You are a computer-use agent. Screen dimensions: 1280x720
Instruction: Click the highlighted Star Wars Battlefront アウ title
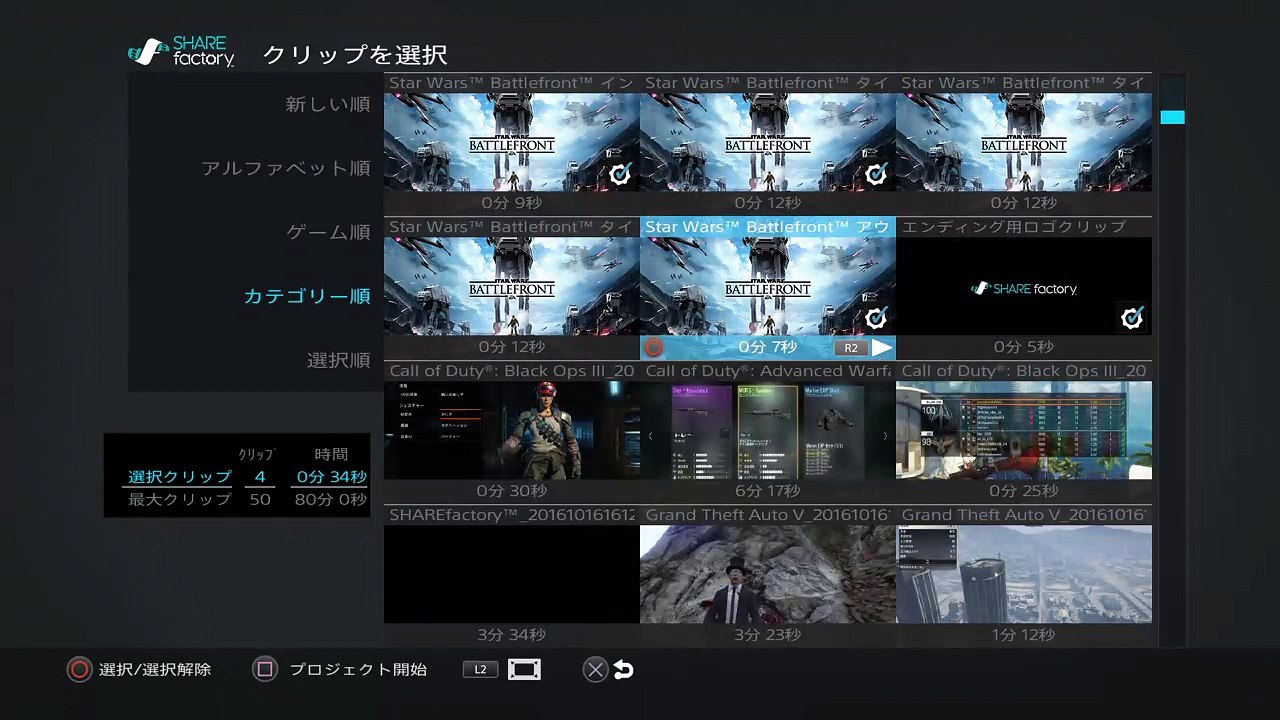tap(767, 227)
